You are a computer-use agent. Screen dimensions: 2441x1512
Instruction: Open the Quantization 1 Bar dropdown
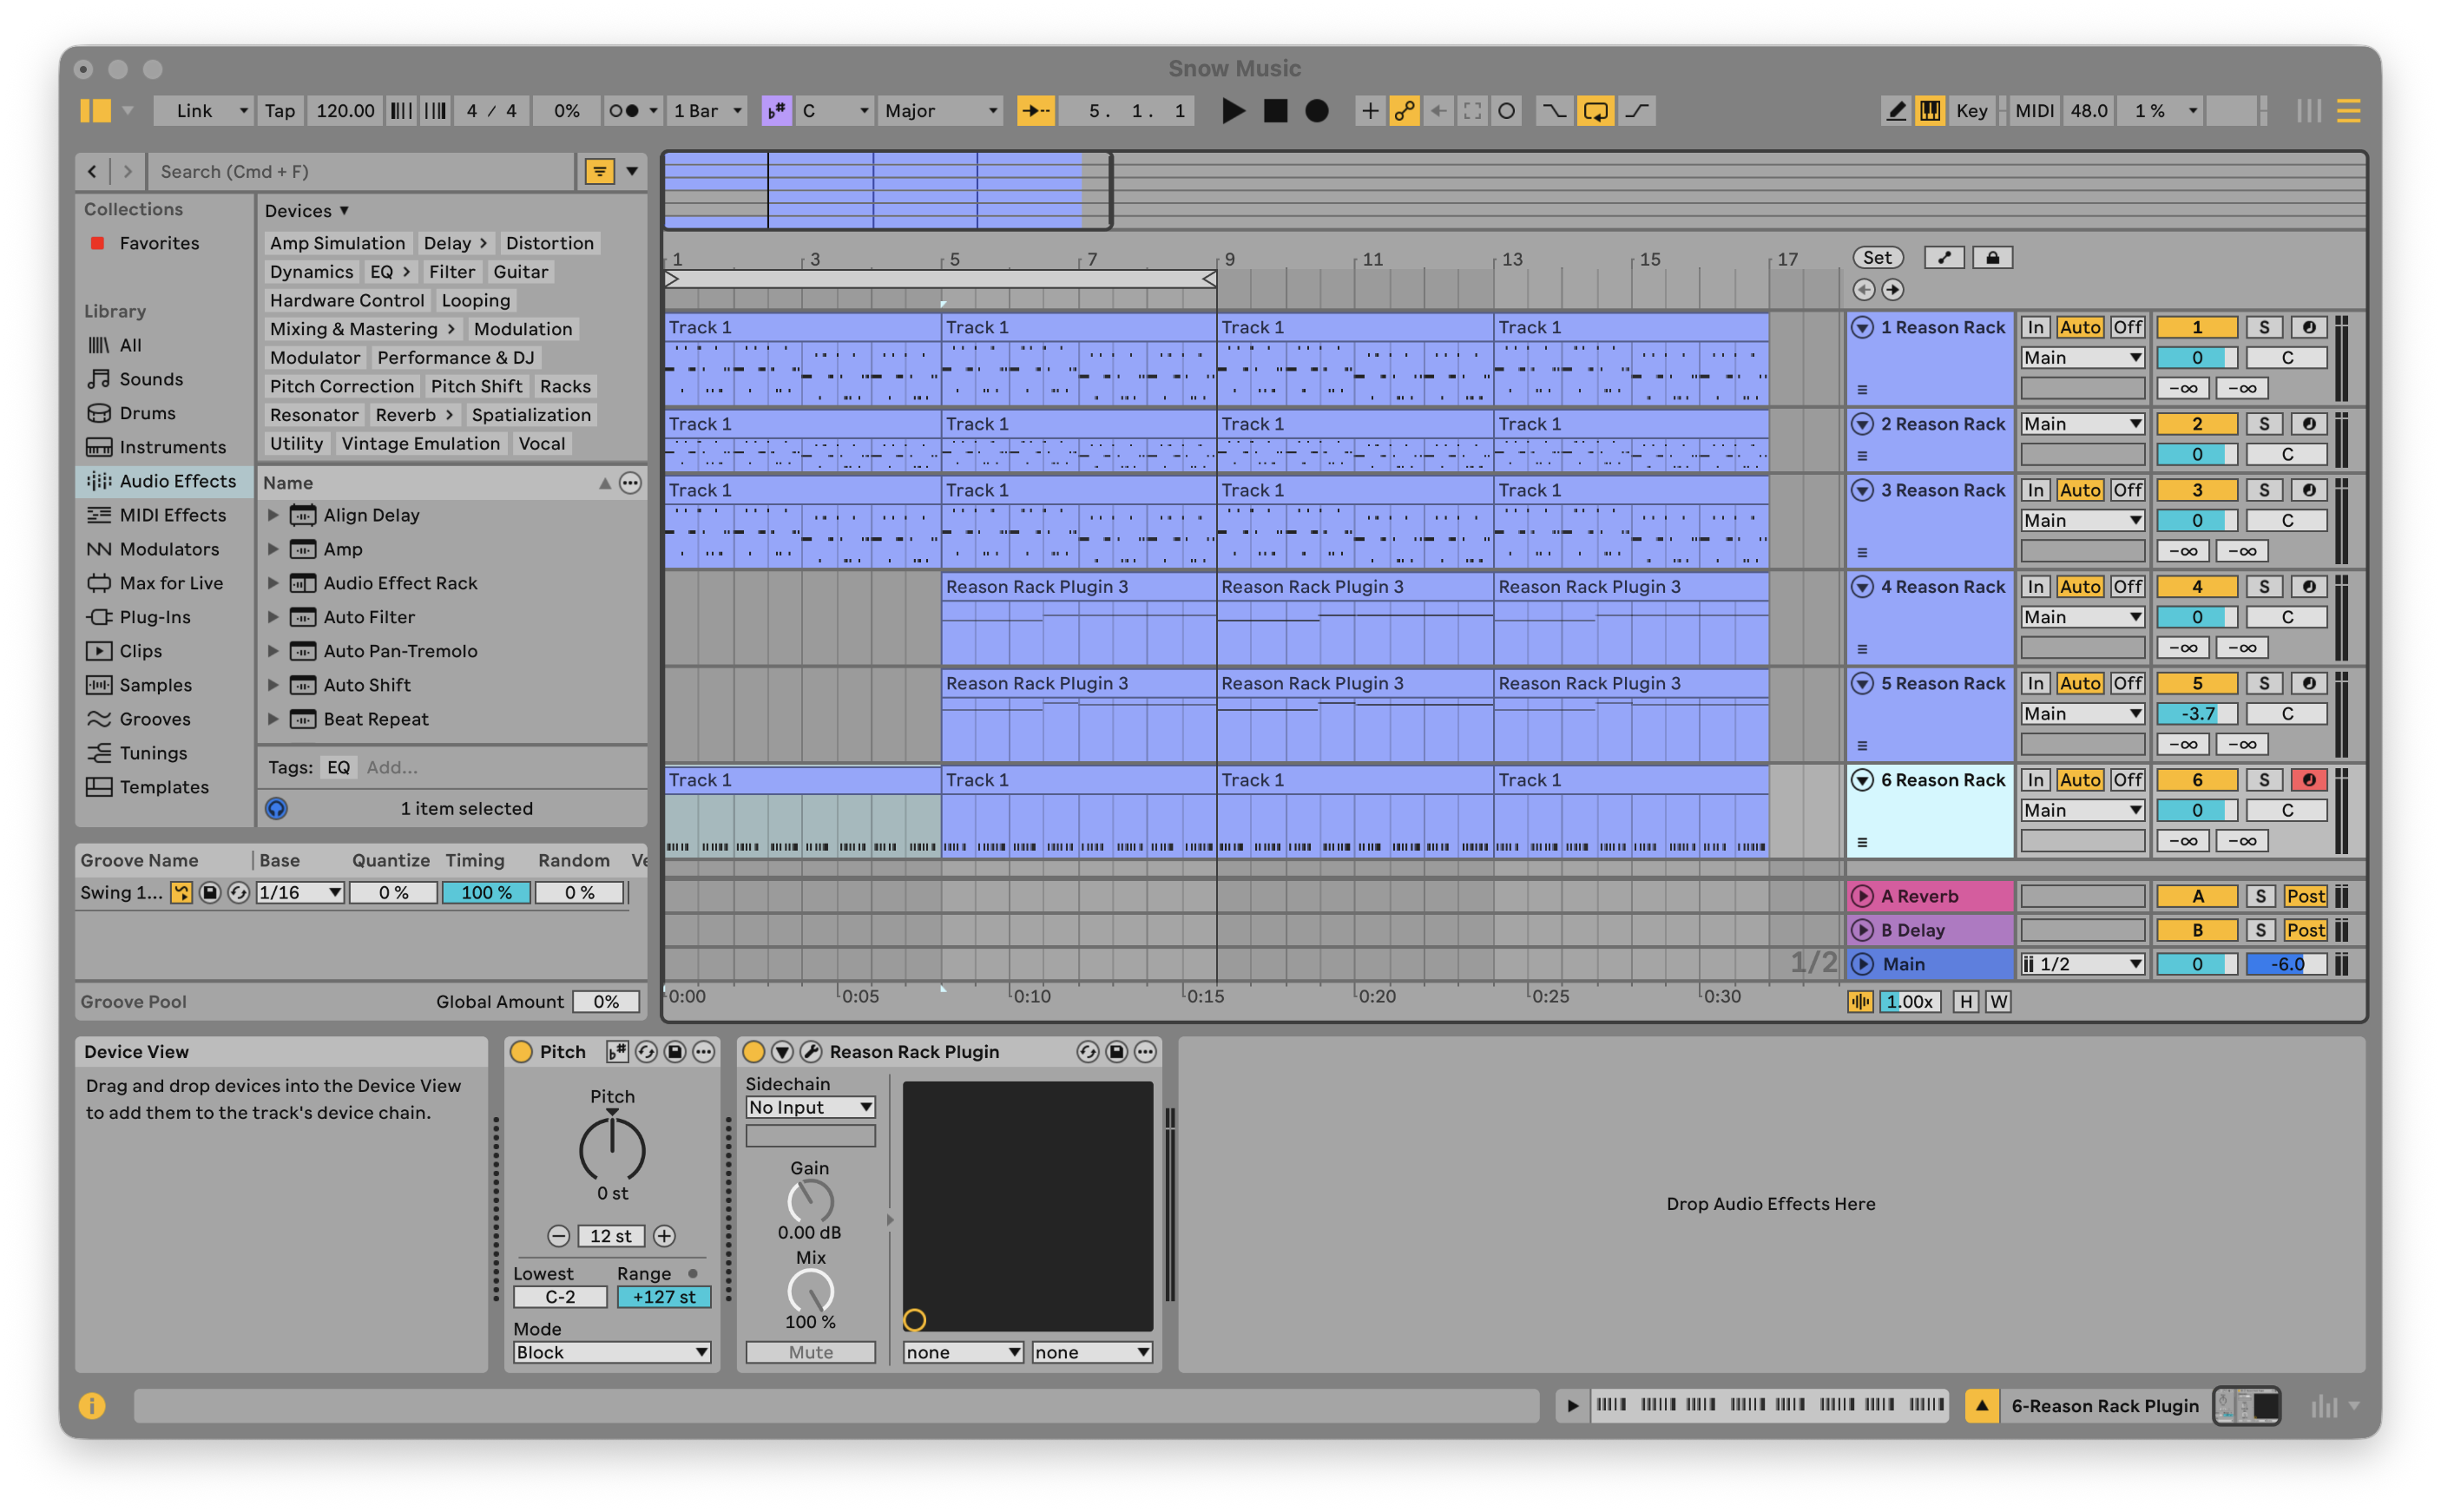pos(708,111)
